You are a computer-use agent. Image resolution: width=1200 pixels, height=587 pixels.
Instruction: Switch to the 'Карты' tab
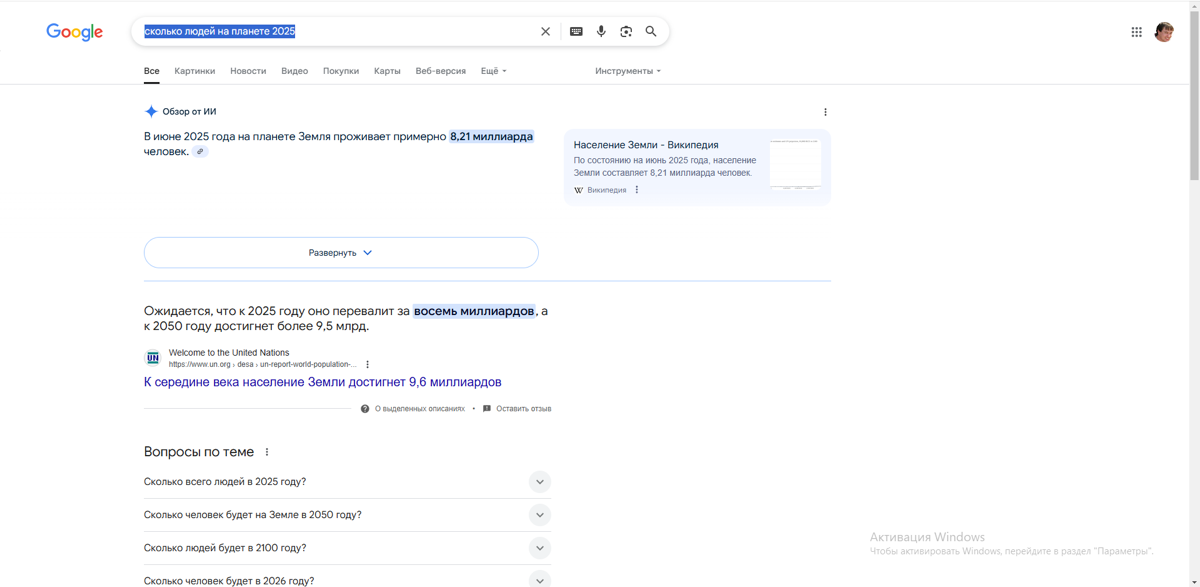(387, 71)
